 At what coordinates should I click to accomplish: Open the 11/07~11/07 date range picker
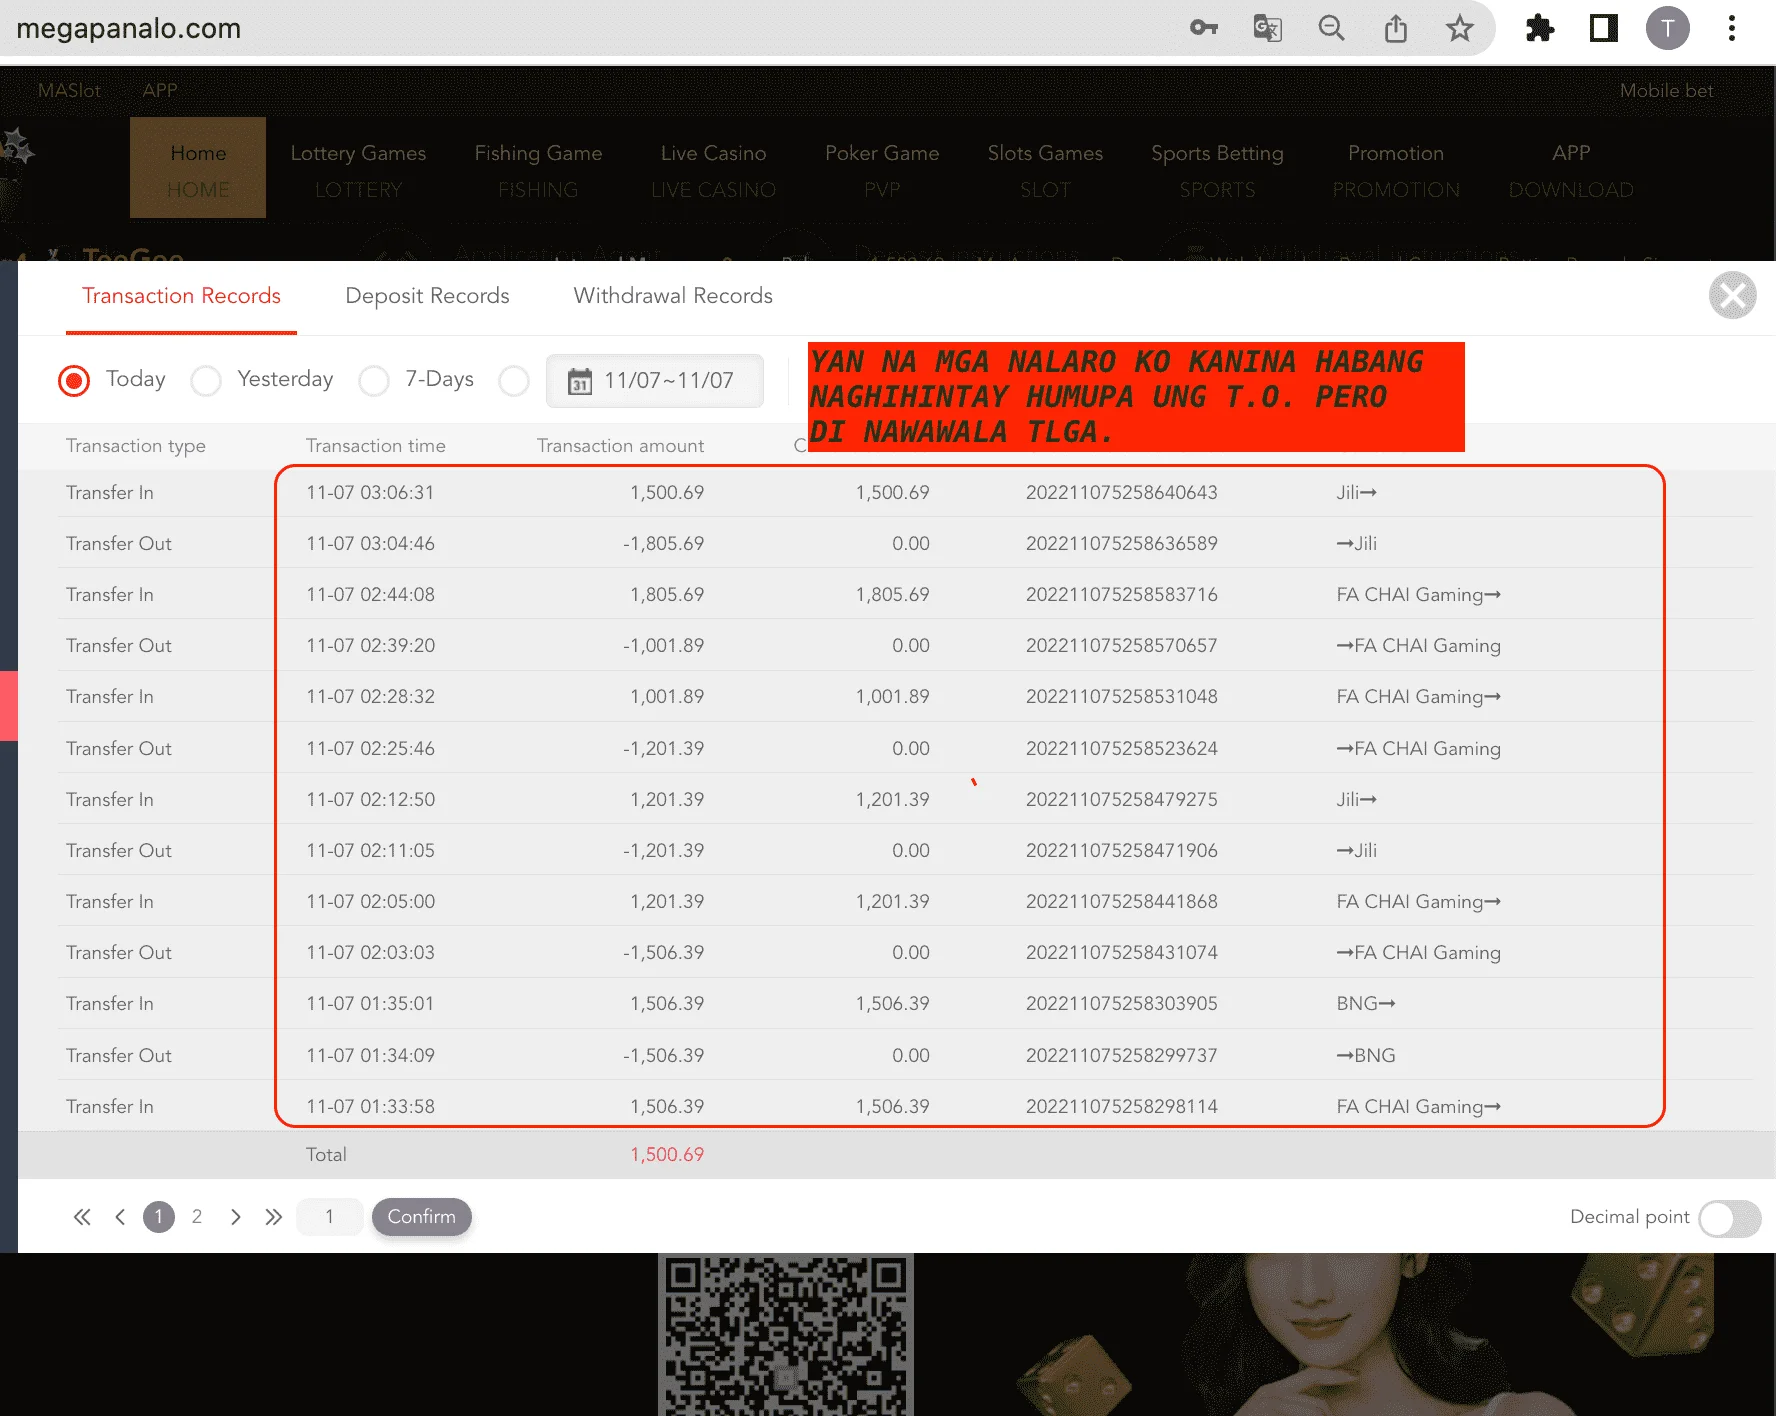[655, 381]
